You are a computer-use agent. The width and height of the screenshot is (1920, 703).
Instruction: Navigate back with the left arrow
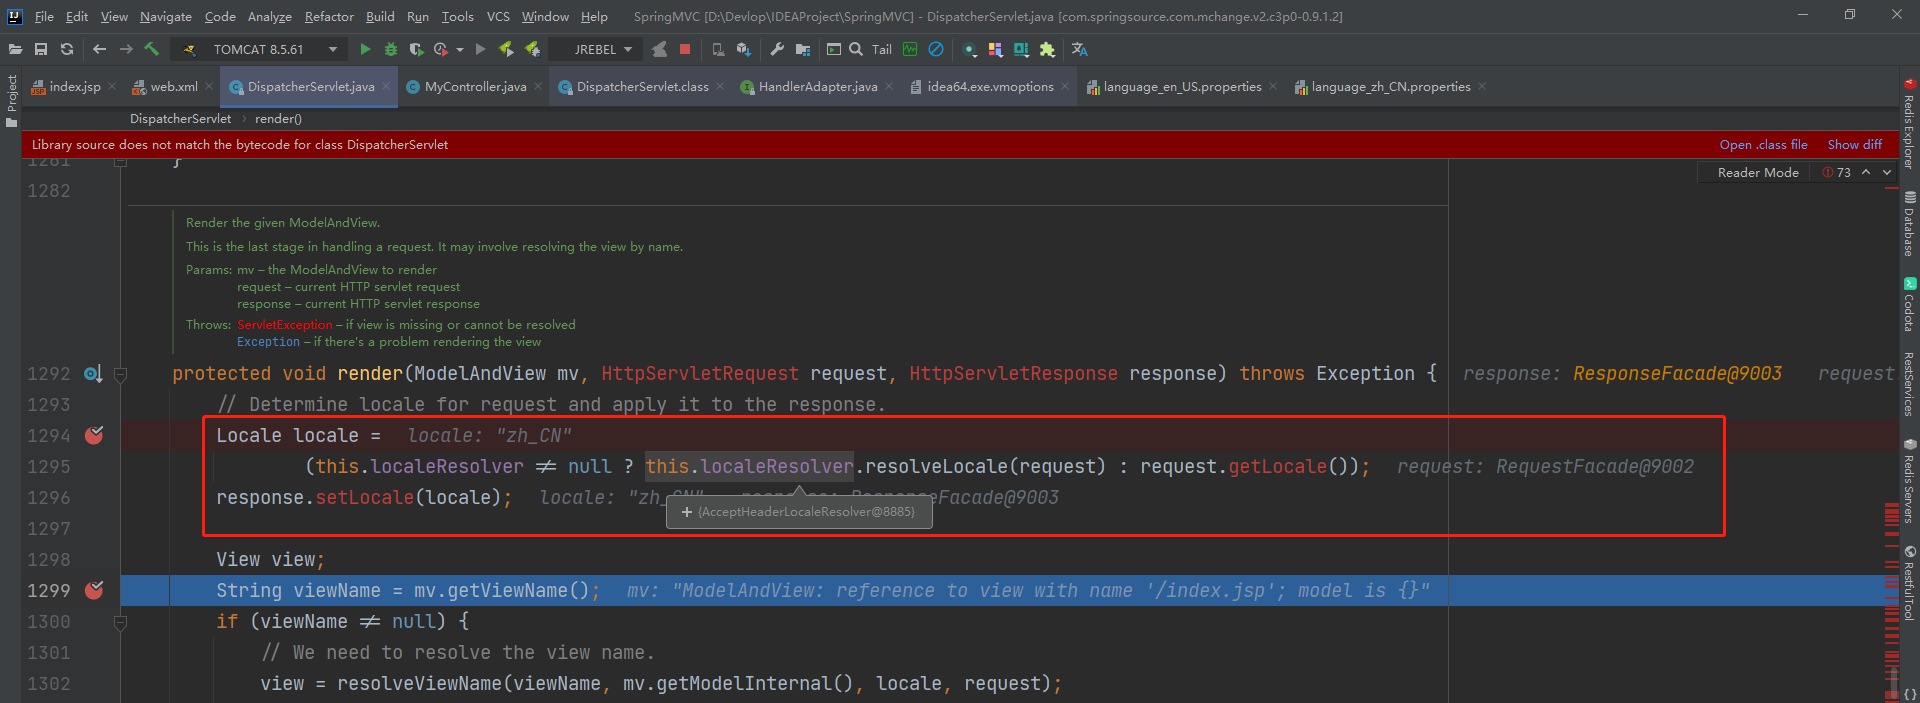coord(99,49)
